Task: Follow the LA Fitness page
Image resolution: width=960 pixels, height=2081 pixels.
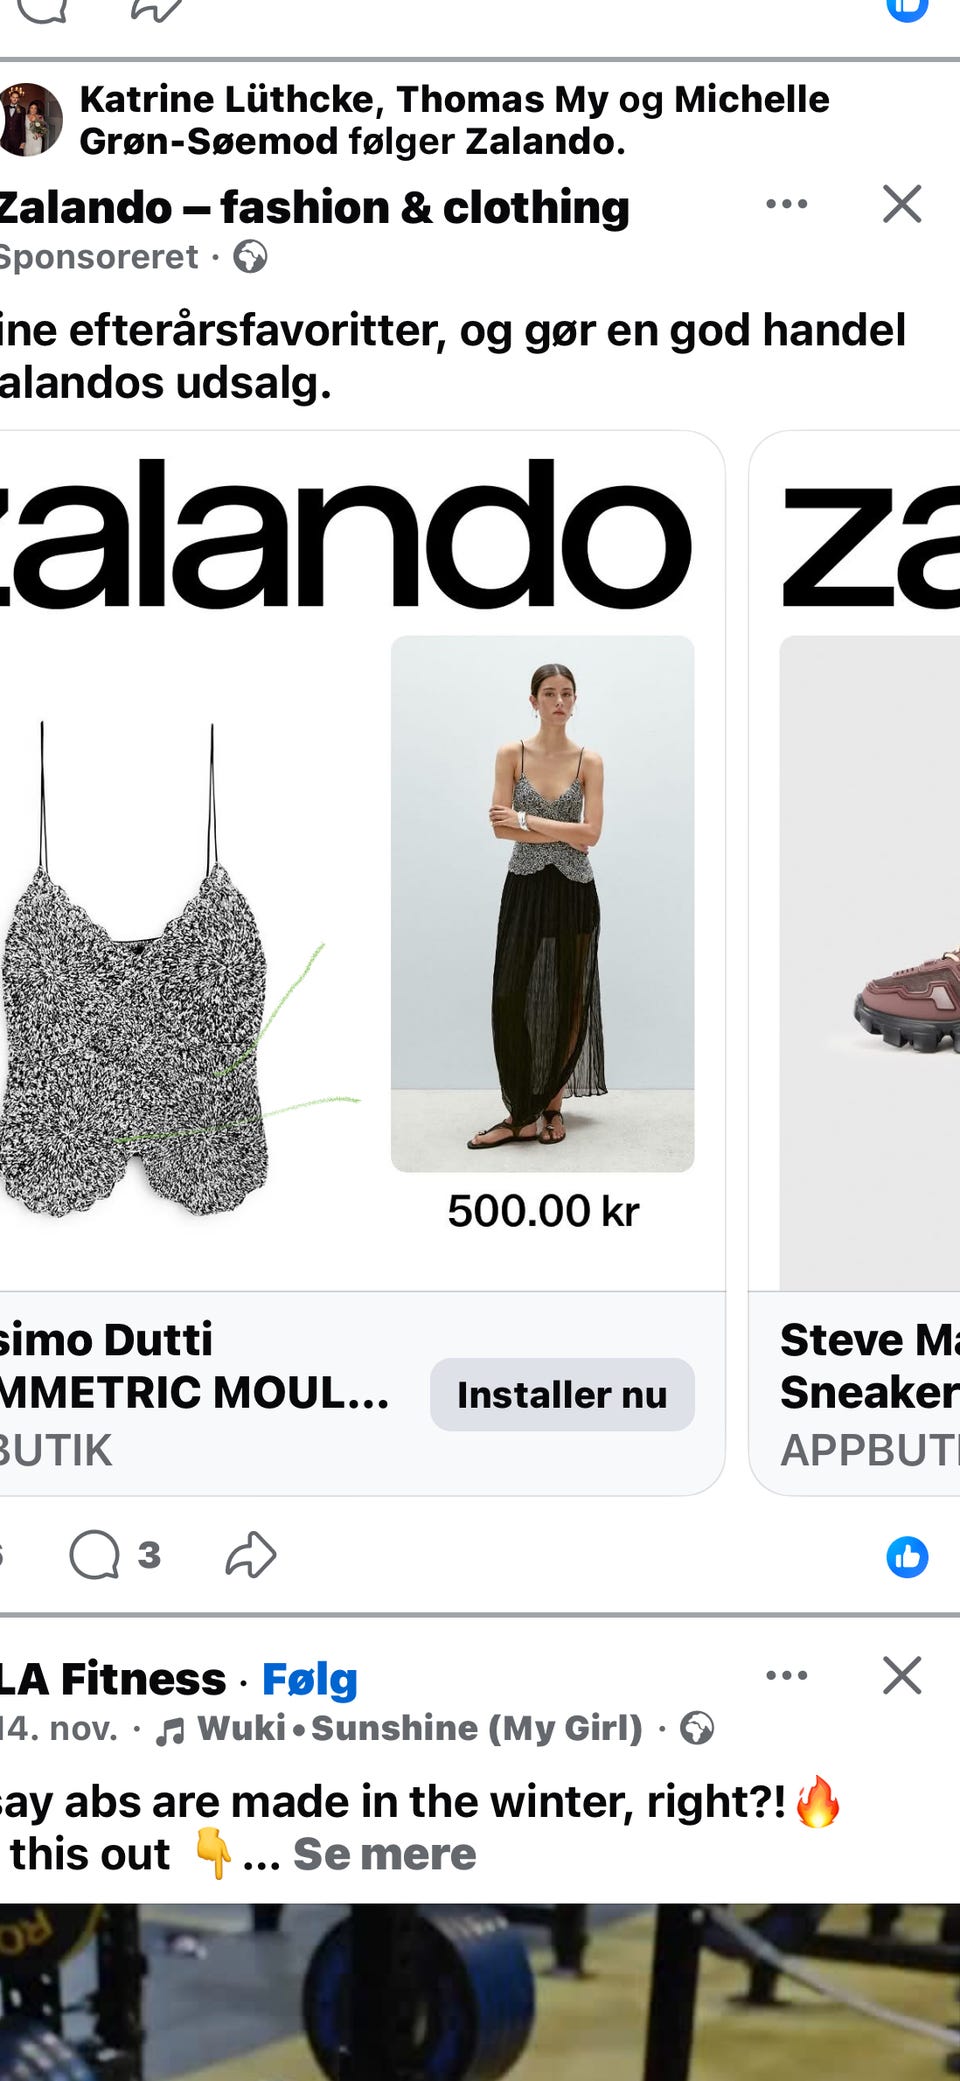Action: 310,1679
